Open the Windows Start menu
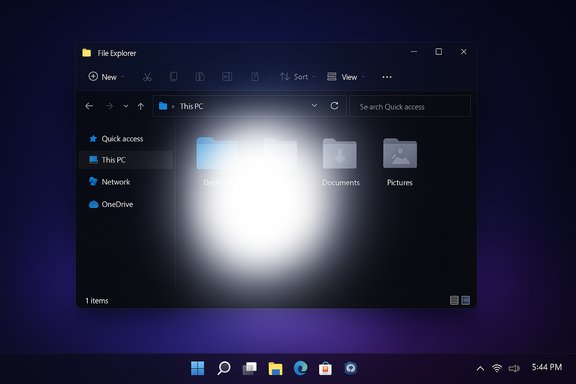 click(x=198, y=368)
